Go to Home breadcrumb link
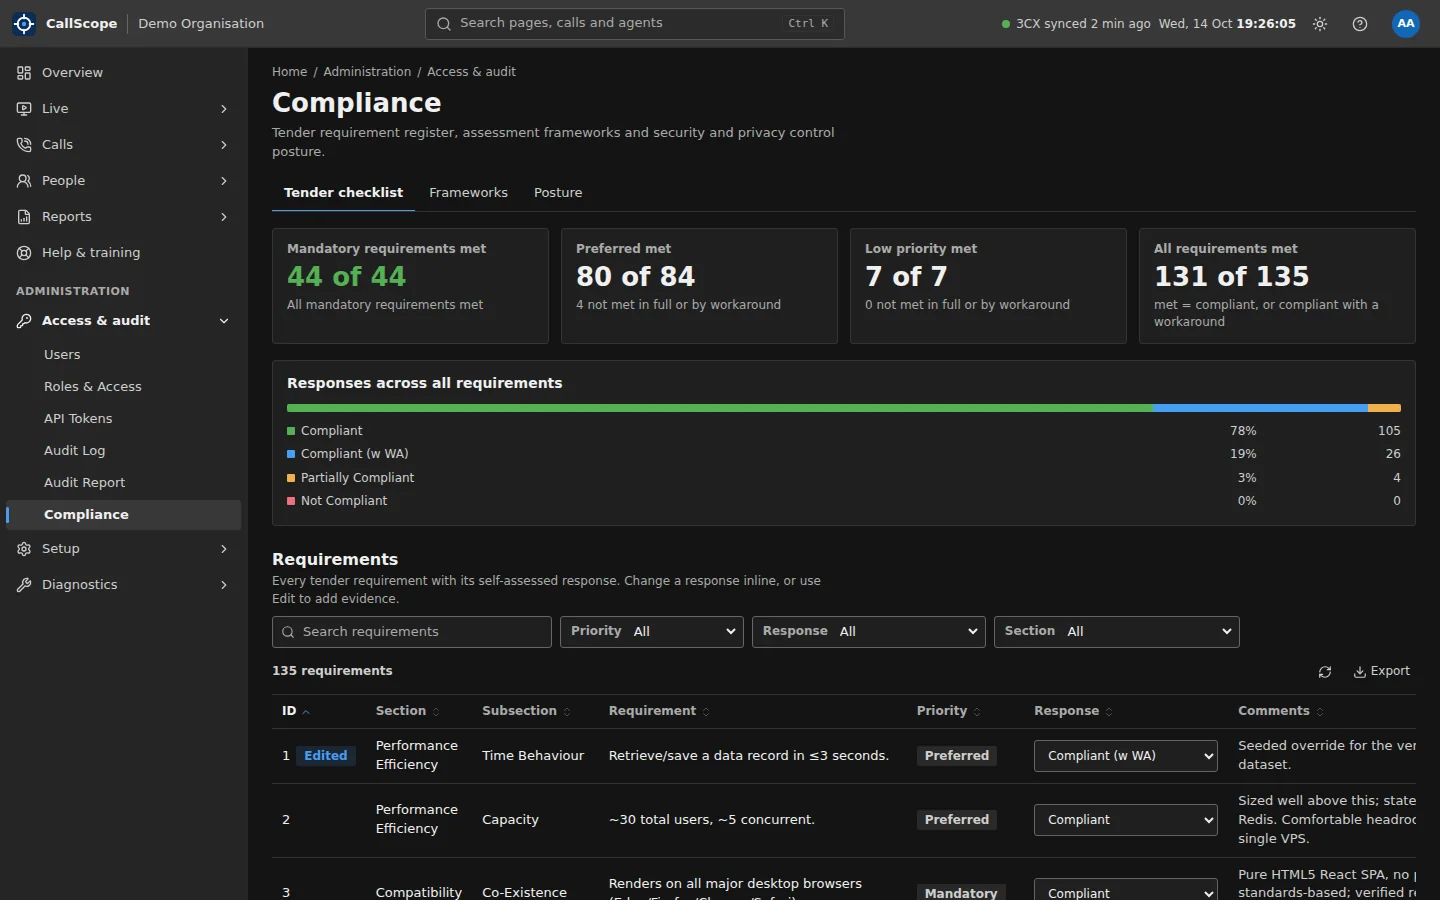The width and height of the screenshot is (1440, 900). 290,72
